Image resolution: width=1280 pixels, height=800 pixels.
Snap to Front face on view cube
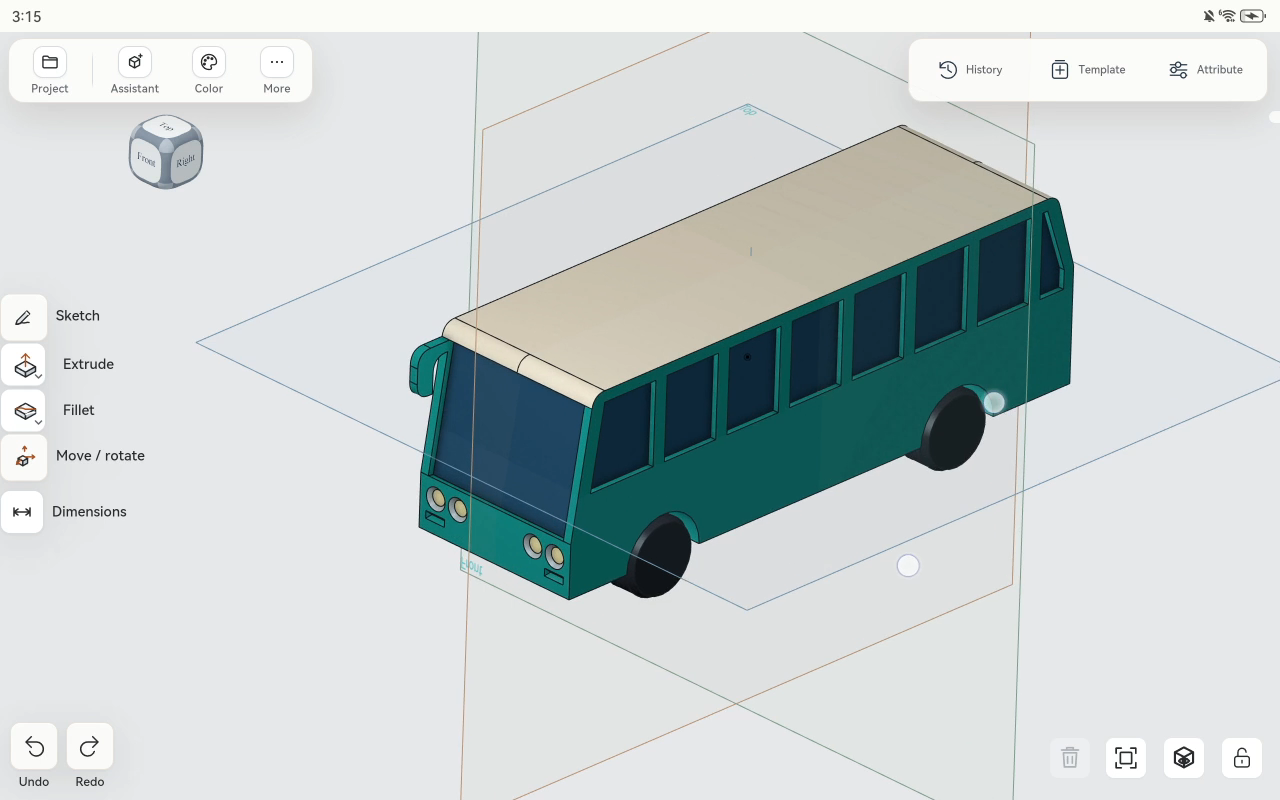click(x=147, y=160)
